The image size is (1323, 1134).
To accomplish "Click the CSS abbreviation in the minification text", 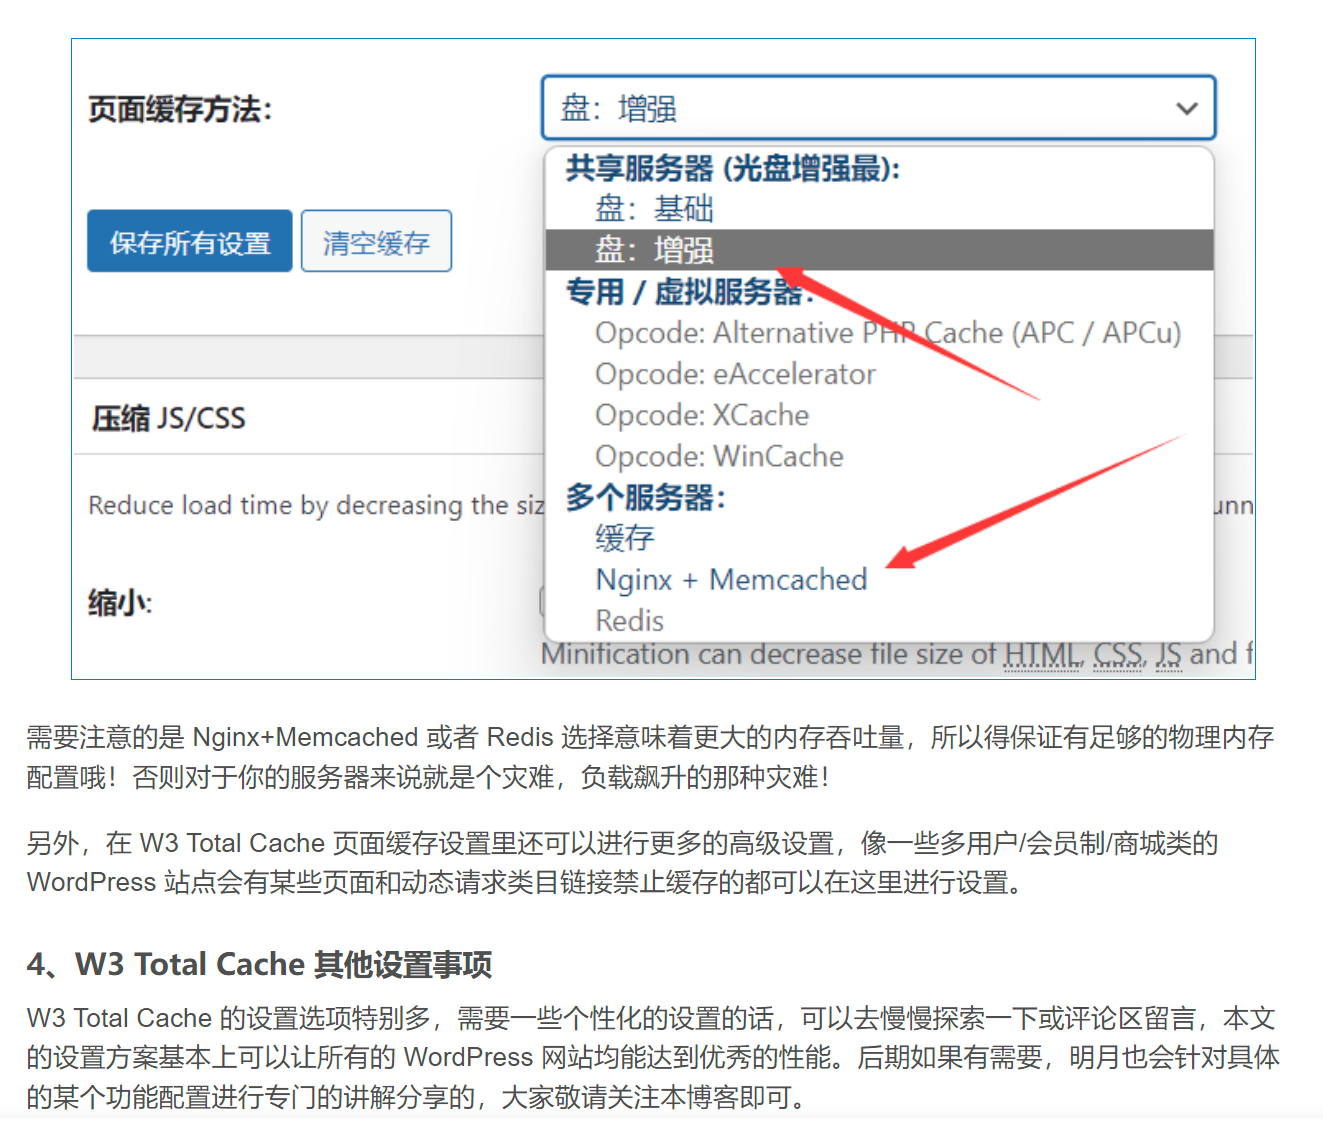I will [x=1118, y=655].
